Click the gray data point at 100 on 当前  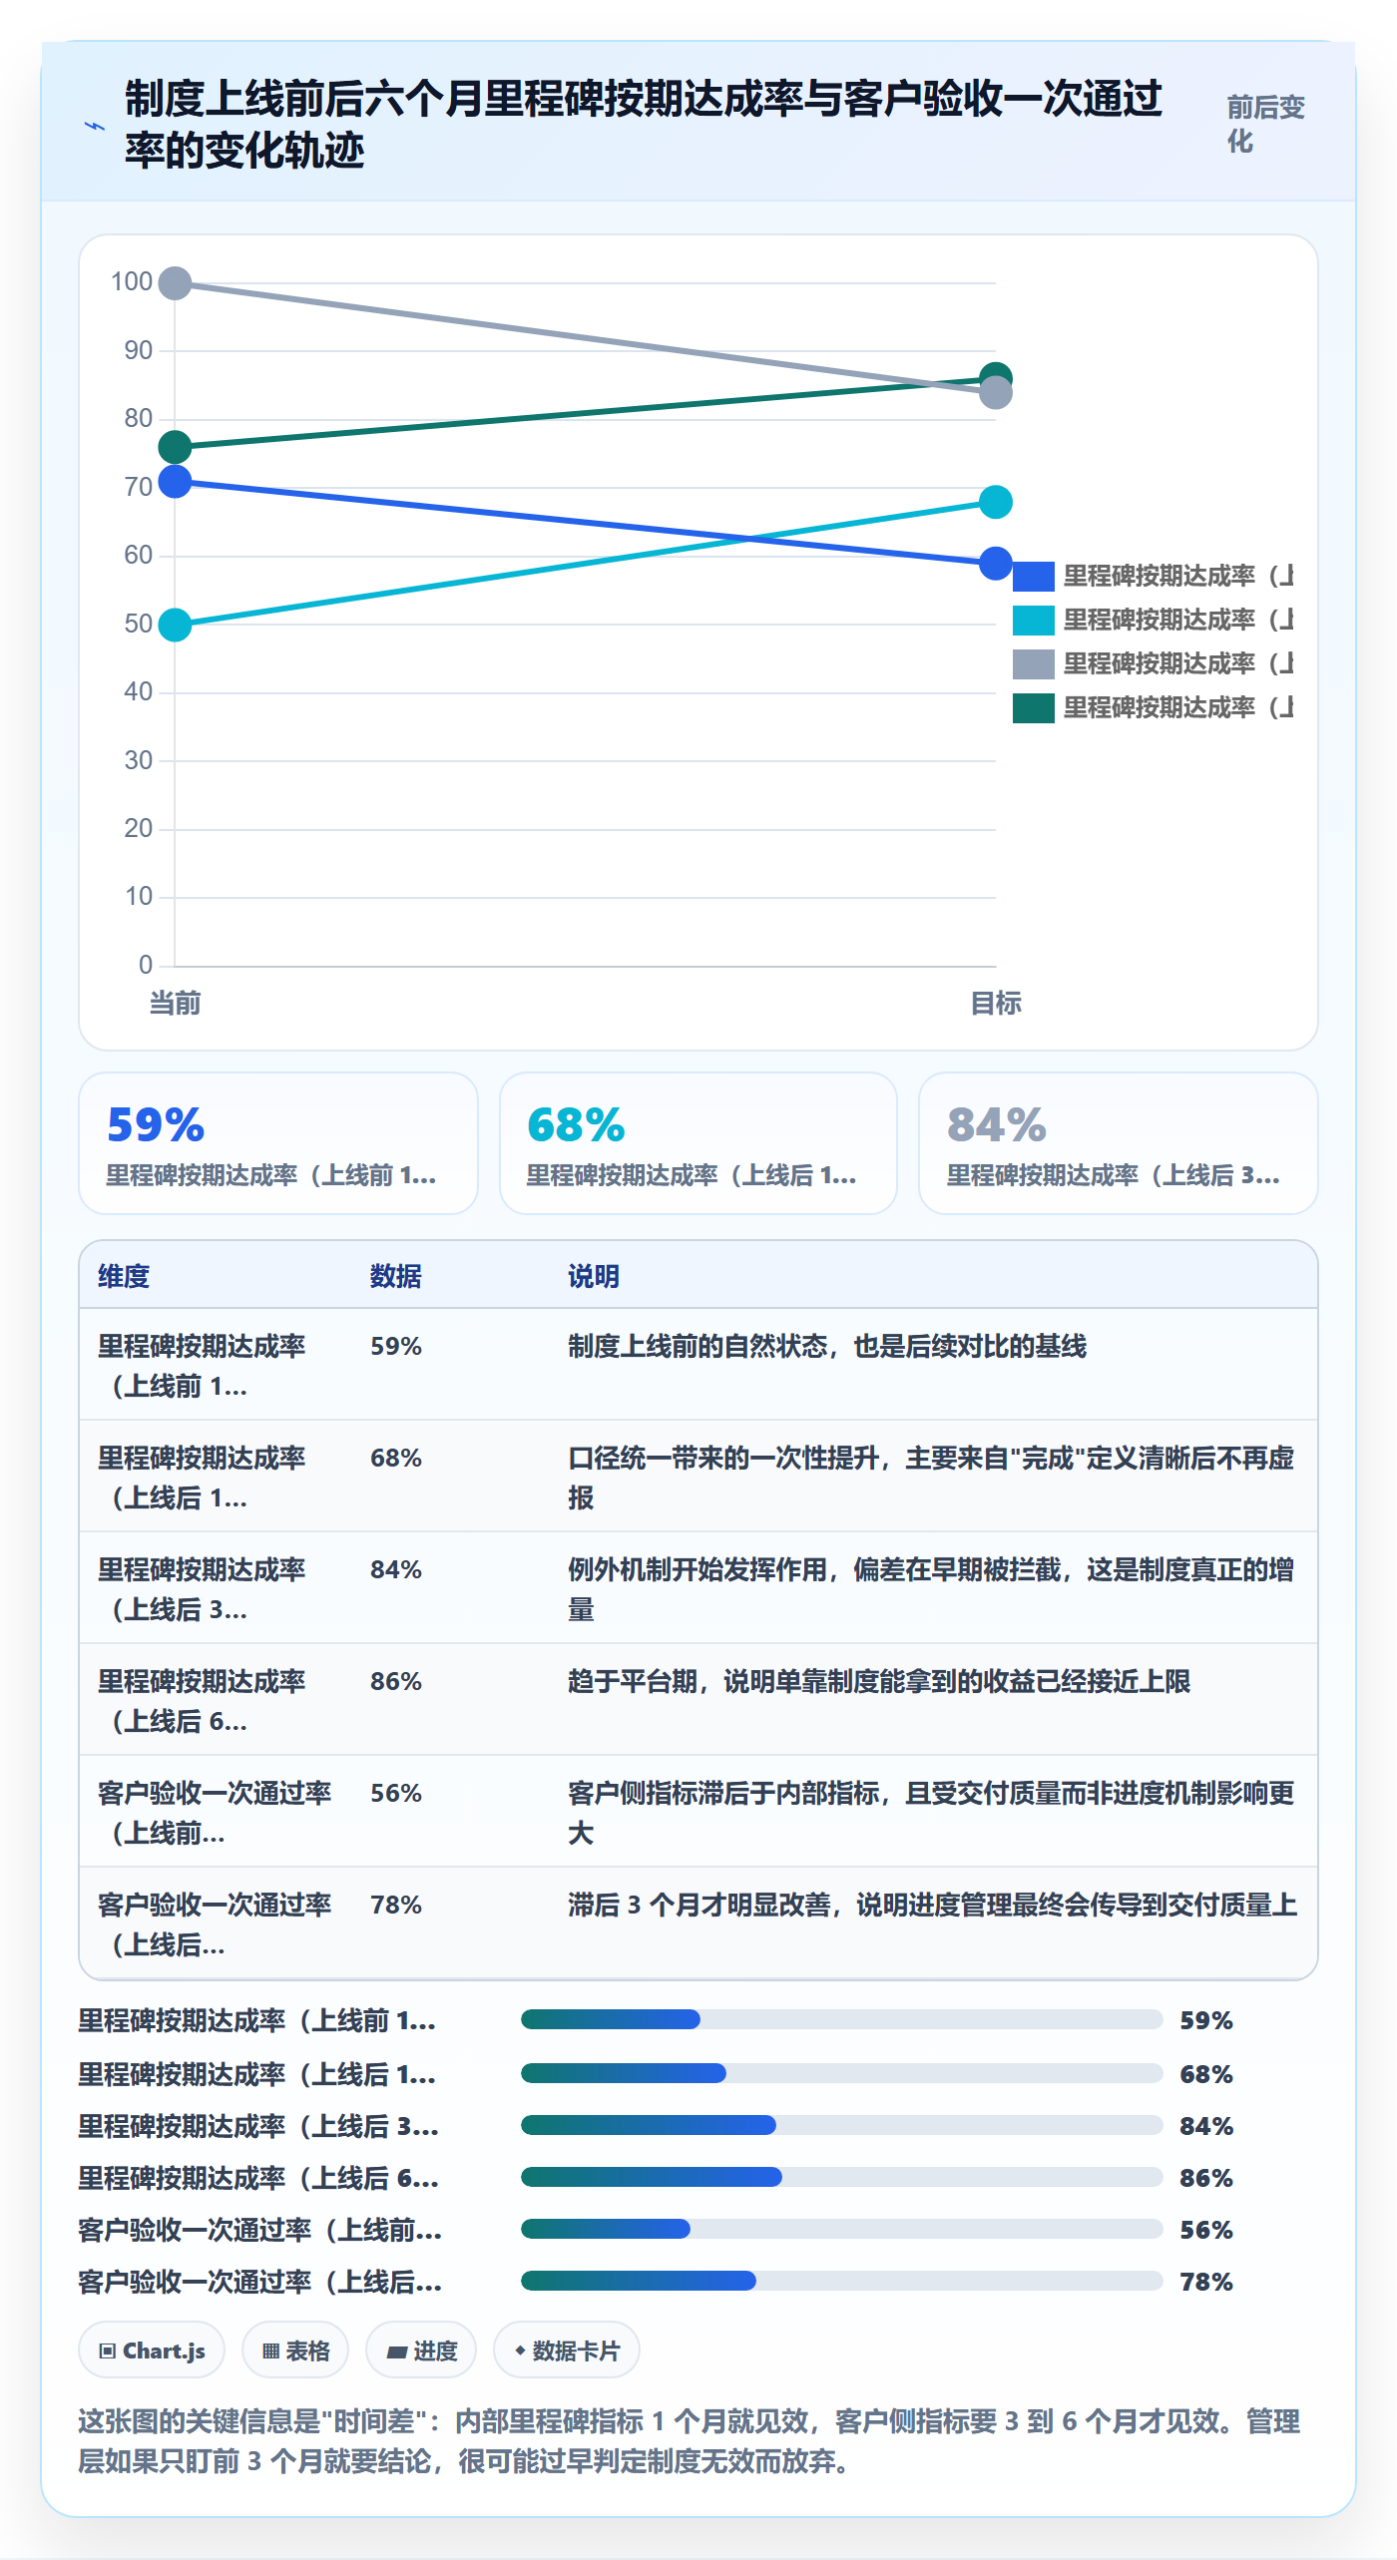pos(175,284)
